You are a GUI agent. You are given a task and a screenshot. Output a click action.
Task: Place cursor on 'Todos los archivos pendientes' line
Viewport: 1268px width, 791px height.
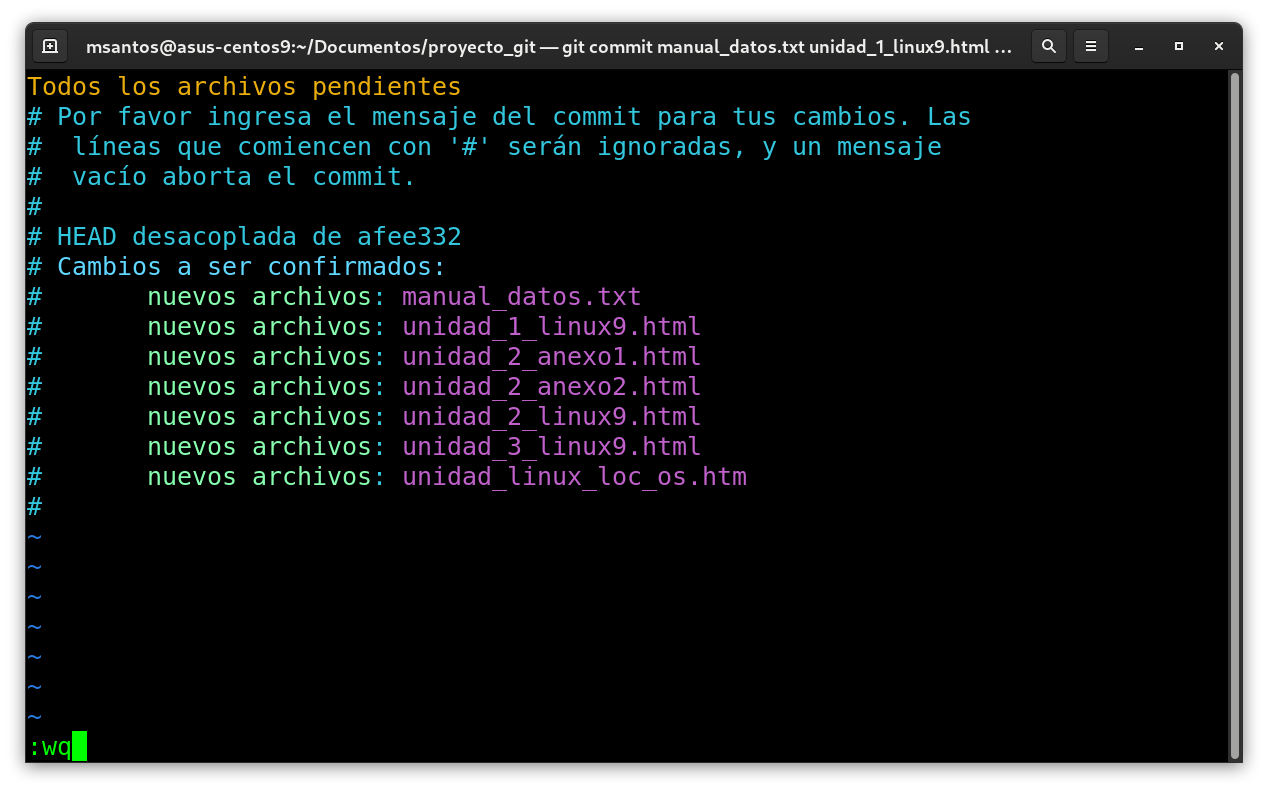point(244,87)
